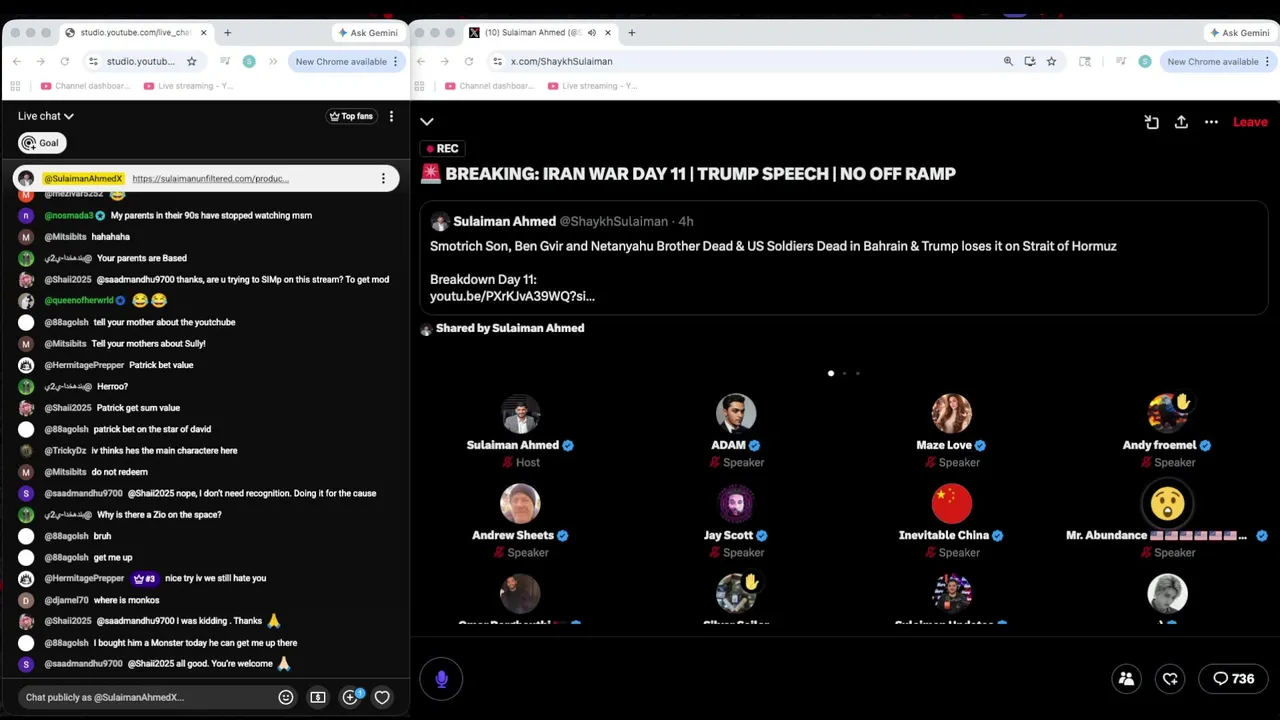Select the (10) Sulaiman Ahmed X tab
Viewport: 1280px width, 720px height.
click(540, 33)
